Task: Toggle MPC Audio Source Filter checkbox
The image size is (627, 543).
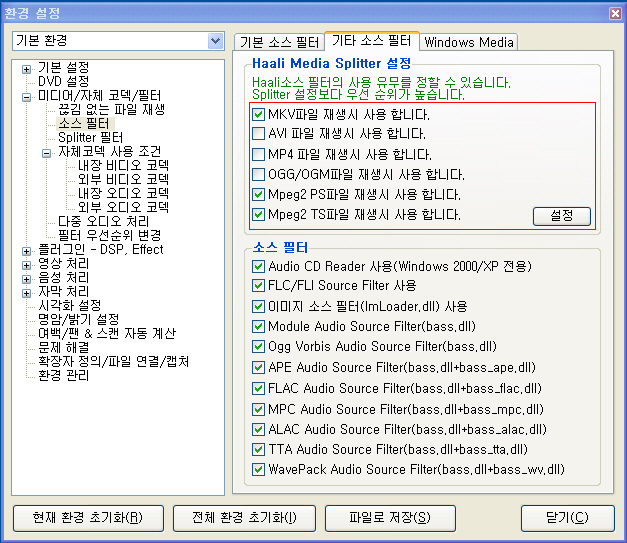Action: coord(258,409)
